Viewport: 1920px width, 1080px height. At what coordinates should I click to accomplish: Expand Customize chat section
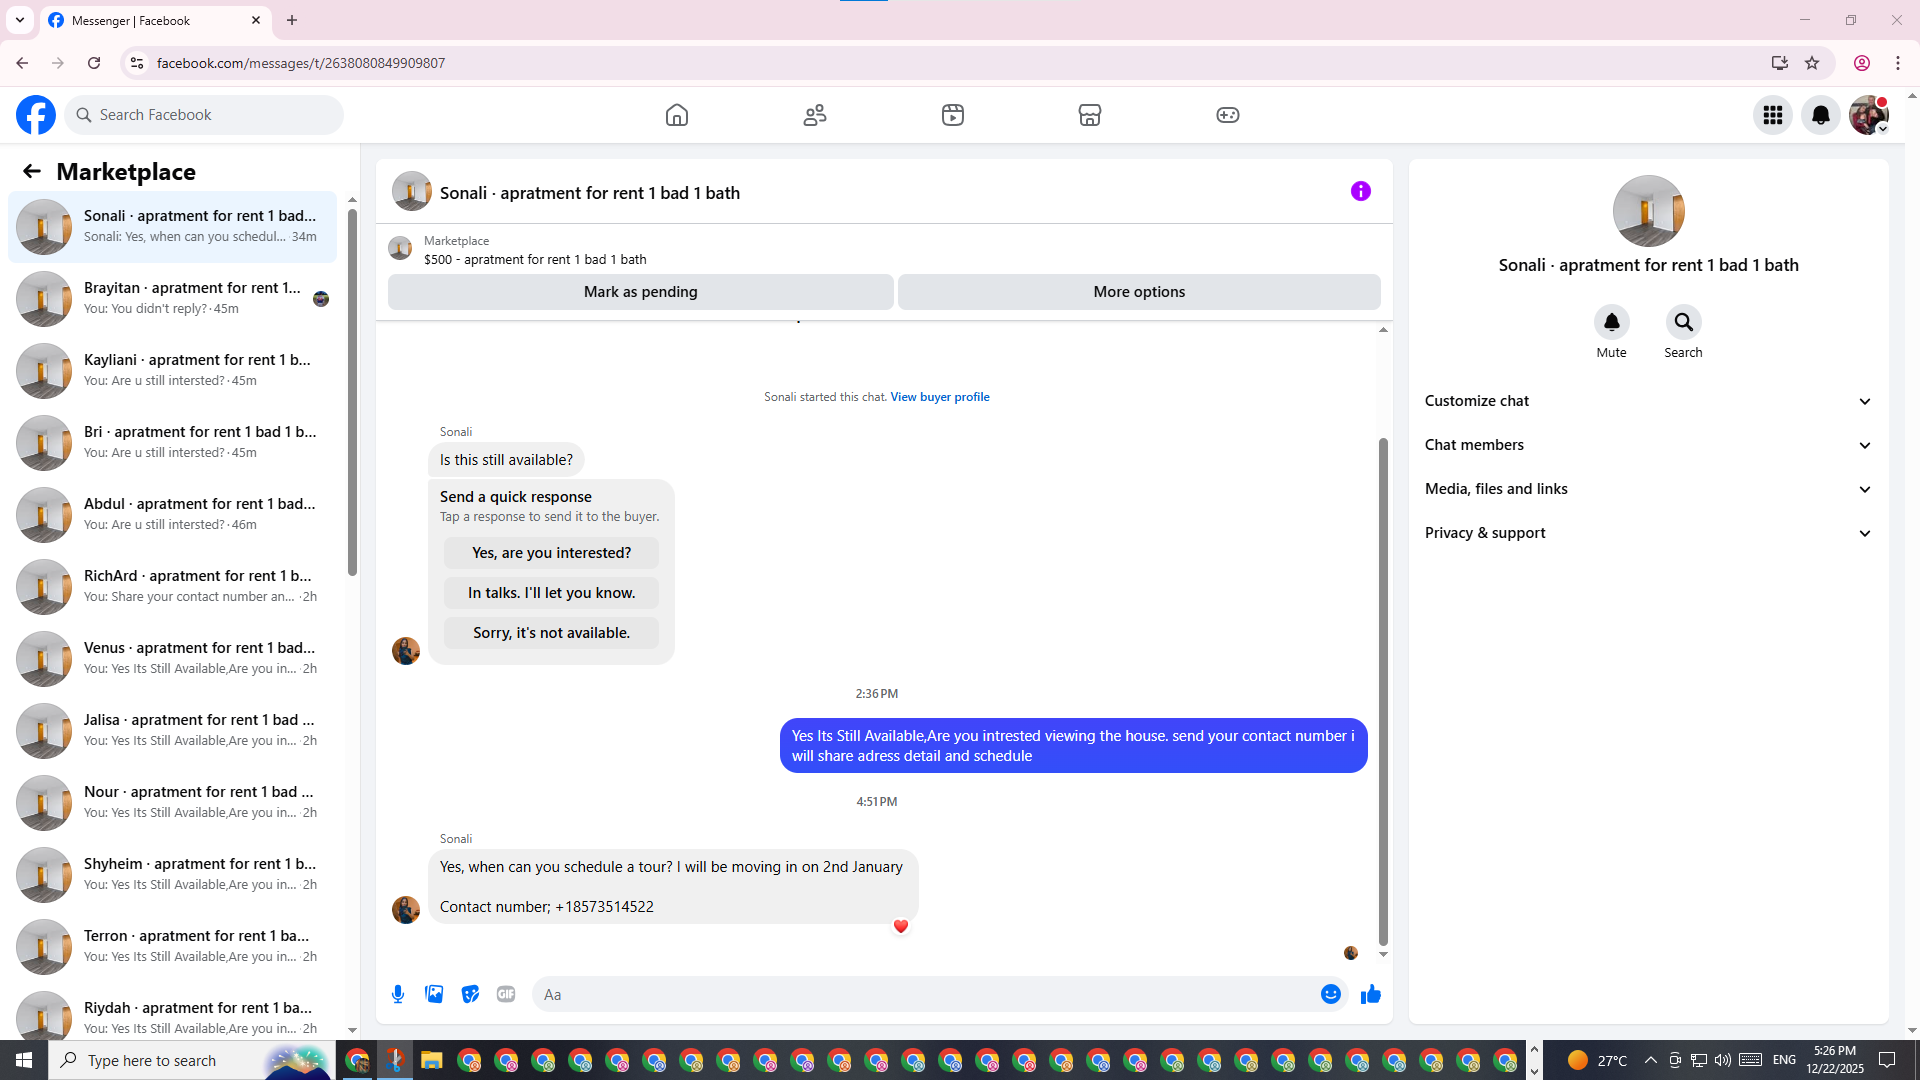tap(1648, 401)
